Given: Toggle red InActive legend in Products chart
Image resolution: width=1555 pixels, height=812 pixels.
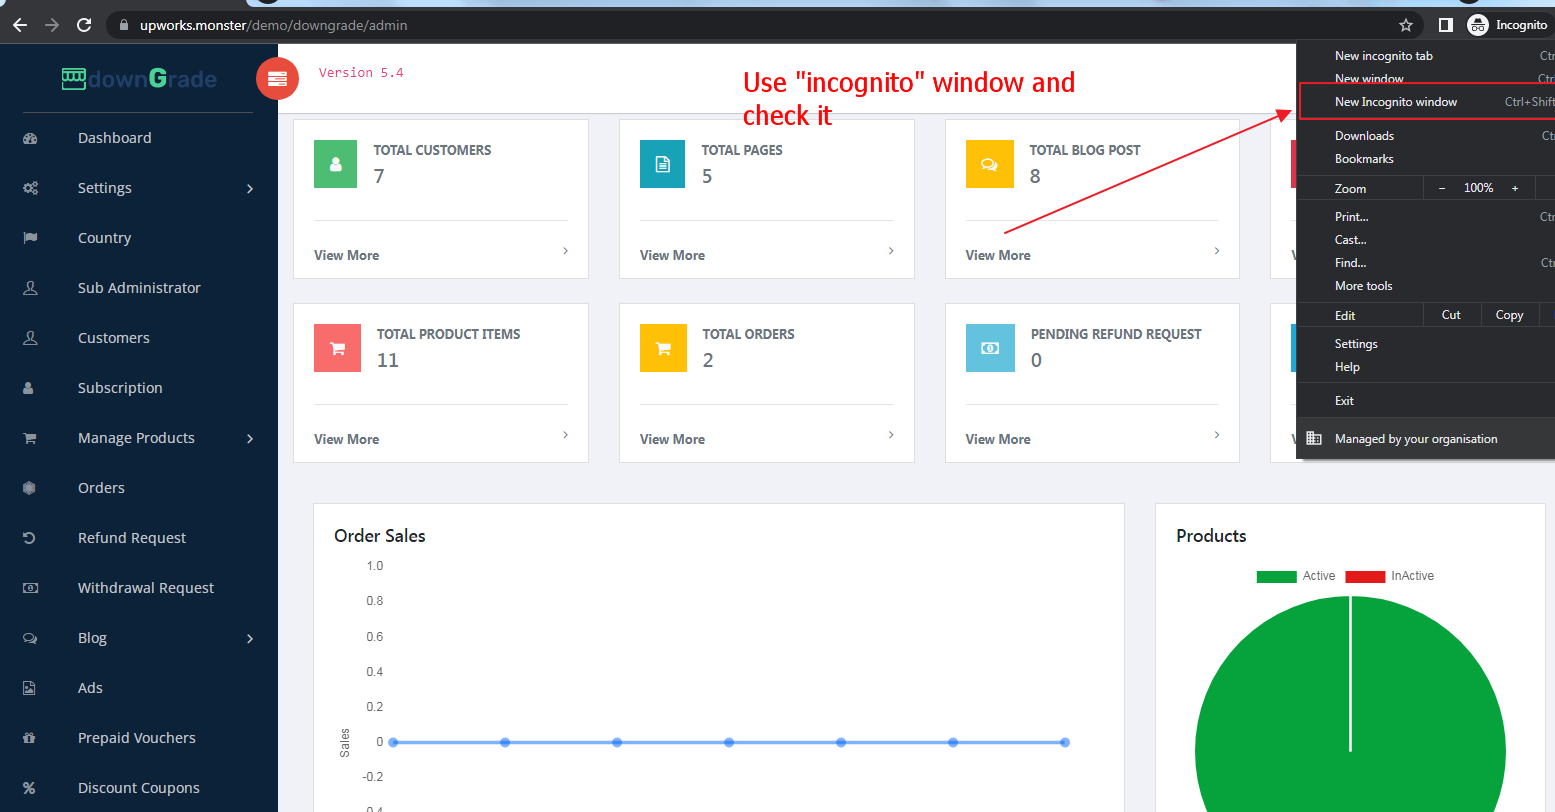Looking at the screenshot, I should (x=1390, y=576).
